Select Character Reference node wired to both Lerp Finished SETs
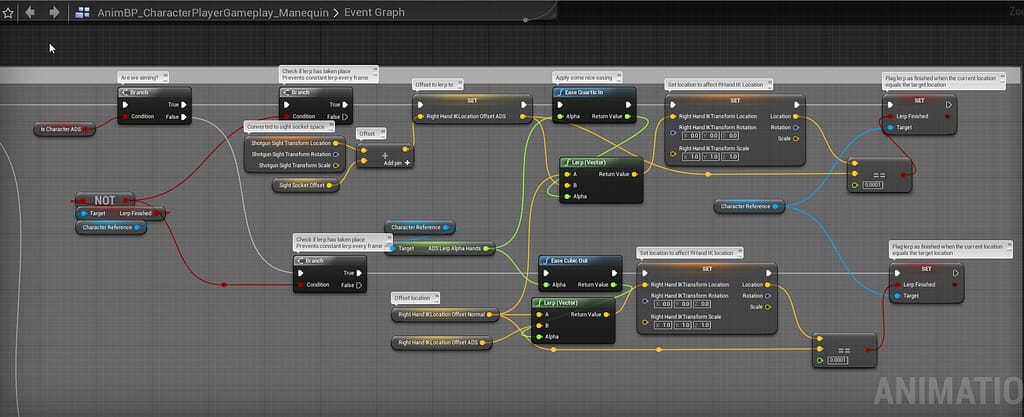Image resolution: width=1024 pixels, height=417 pixels. [750, 206]
